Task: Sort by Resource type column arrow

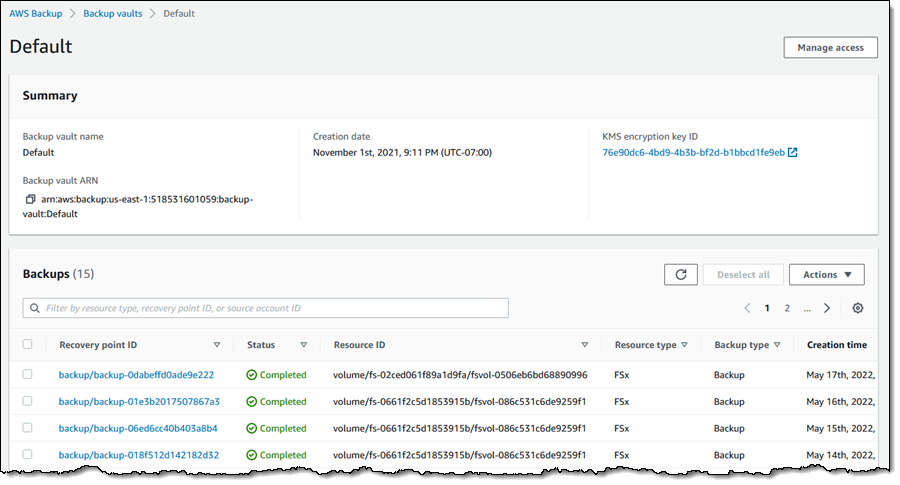Action: coord(684,345)
